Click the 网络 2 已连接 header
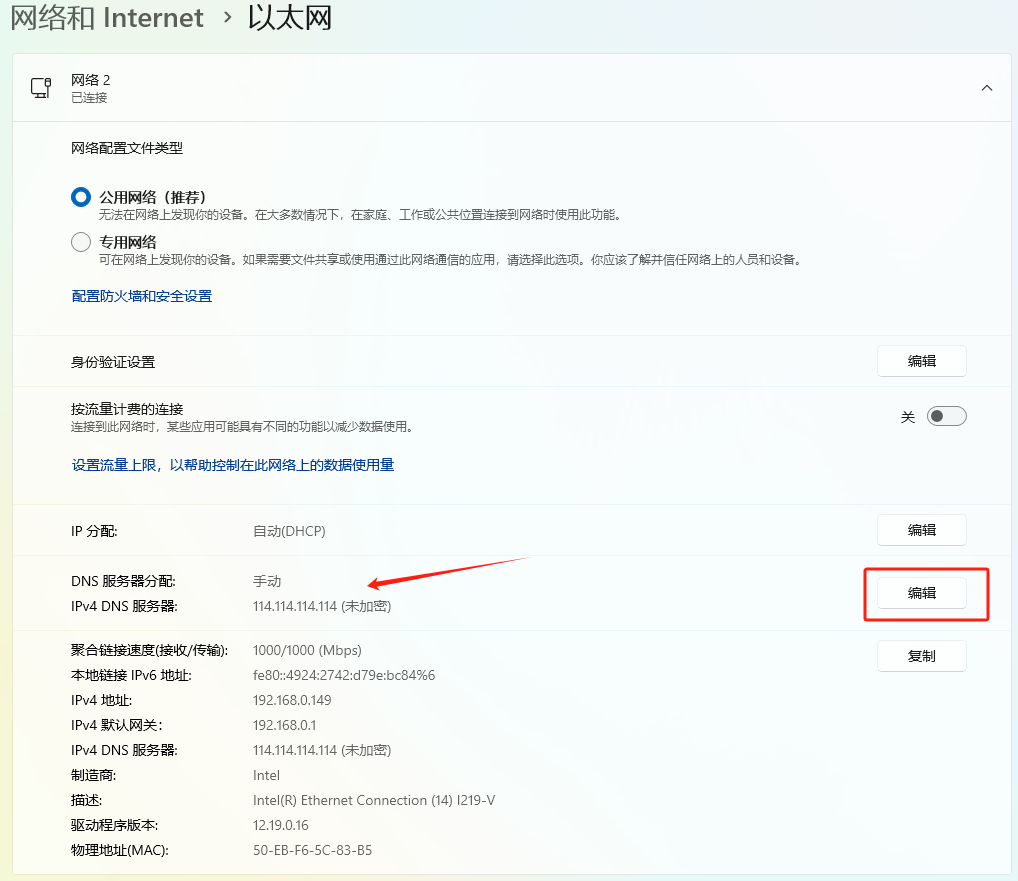This screenshot has width=1018, height=881. click(x=90, y=88)
